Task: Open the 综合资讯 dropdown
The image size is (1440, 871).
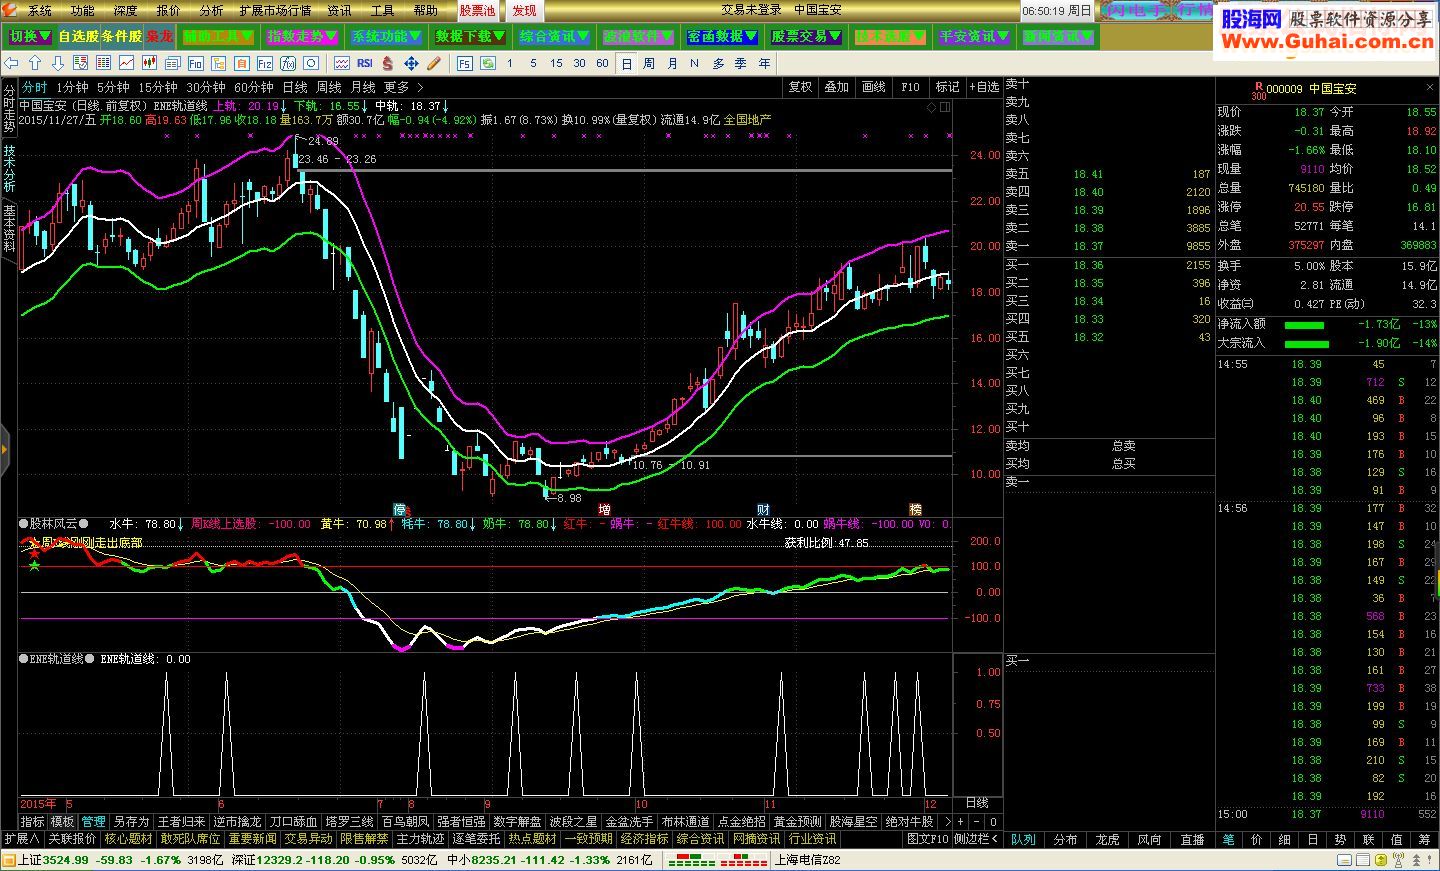Action: point(554,37)
